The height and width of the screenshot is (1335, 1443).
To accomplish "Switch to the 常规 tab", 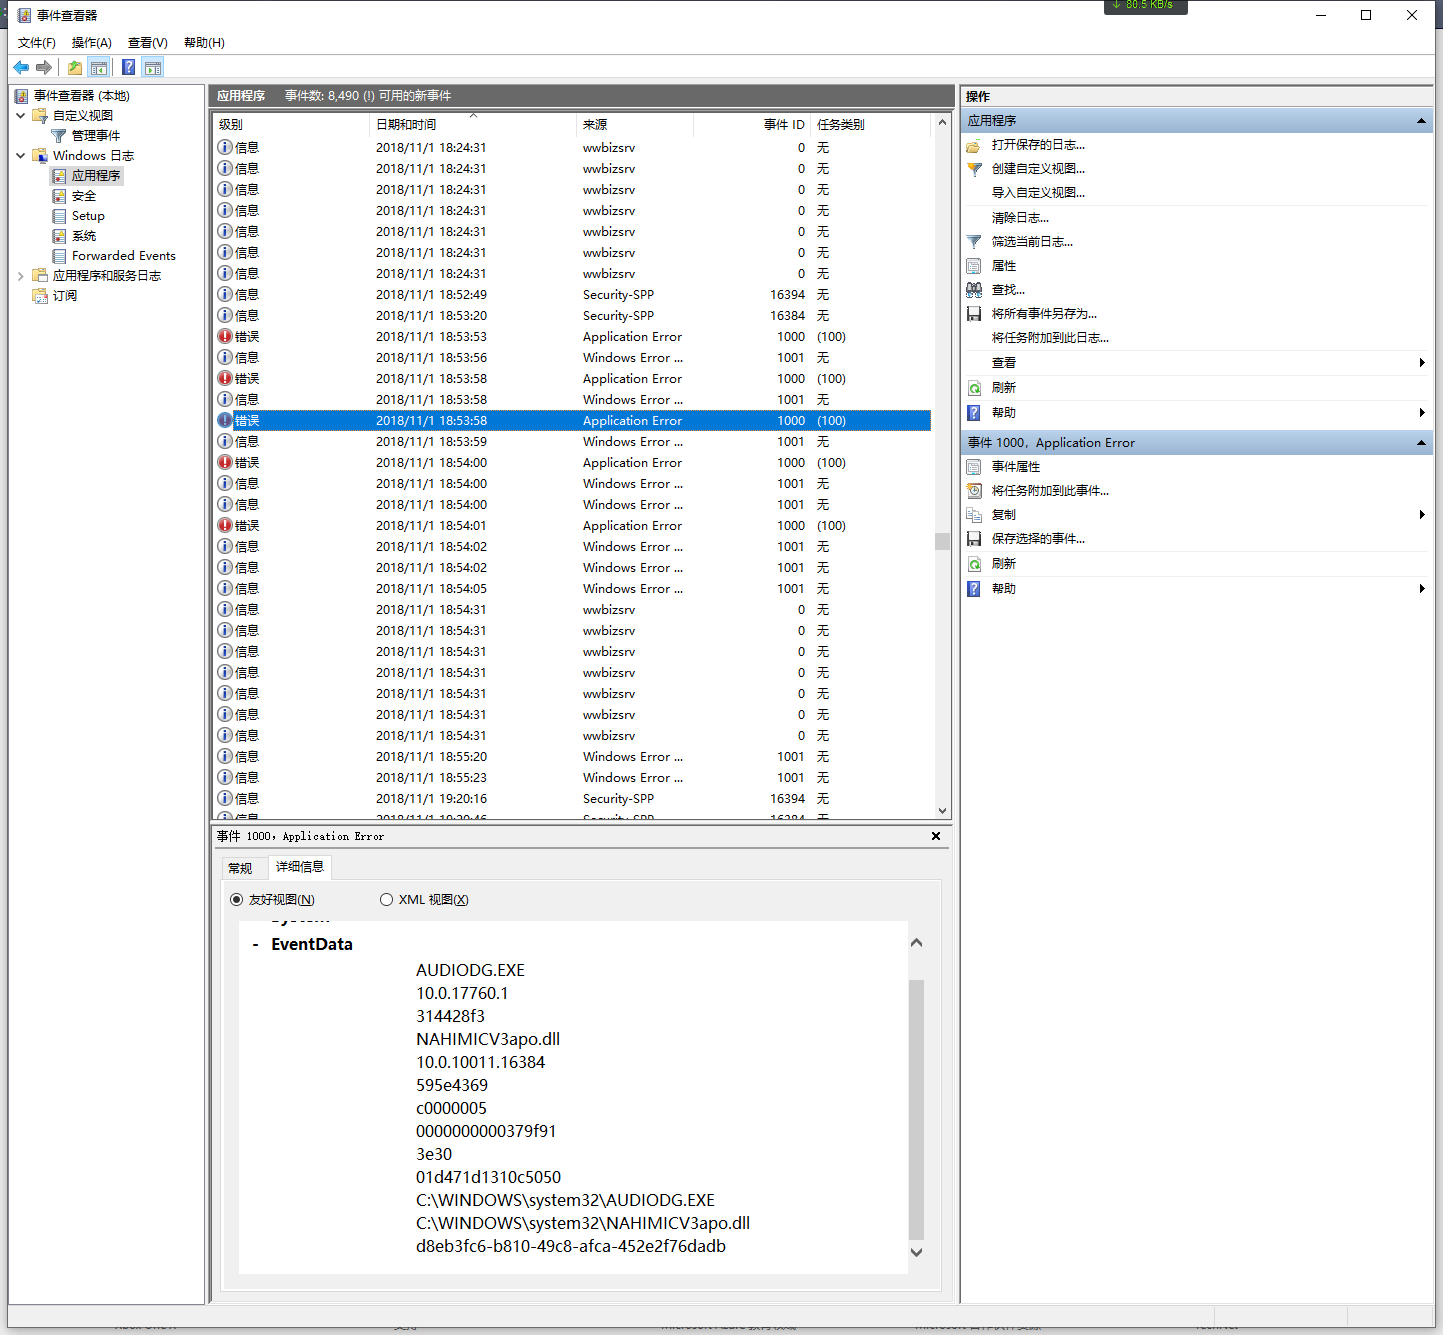I will click(241, 868).
